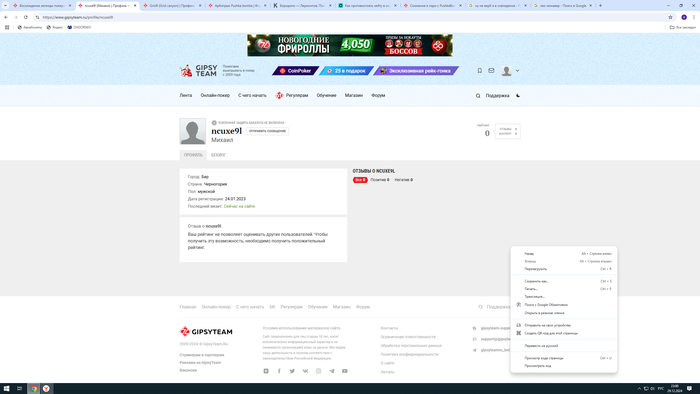Open 'Стримерам и партнерам' footer link
The image size is (700, 394).
tap(202, 355)
